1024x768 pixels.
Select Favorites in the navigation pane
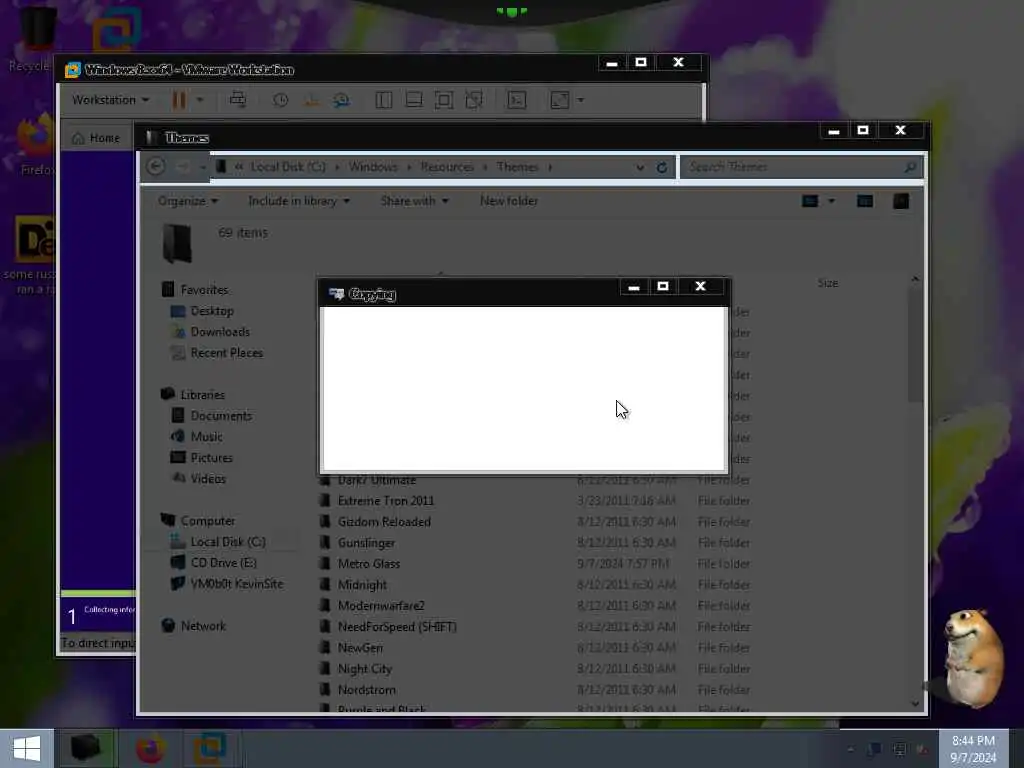pos(204,289)
